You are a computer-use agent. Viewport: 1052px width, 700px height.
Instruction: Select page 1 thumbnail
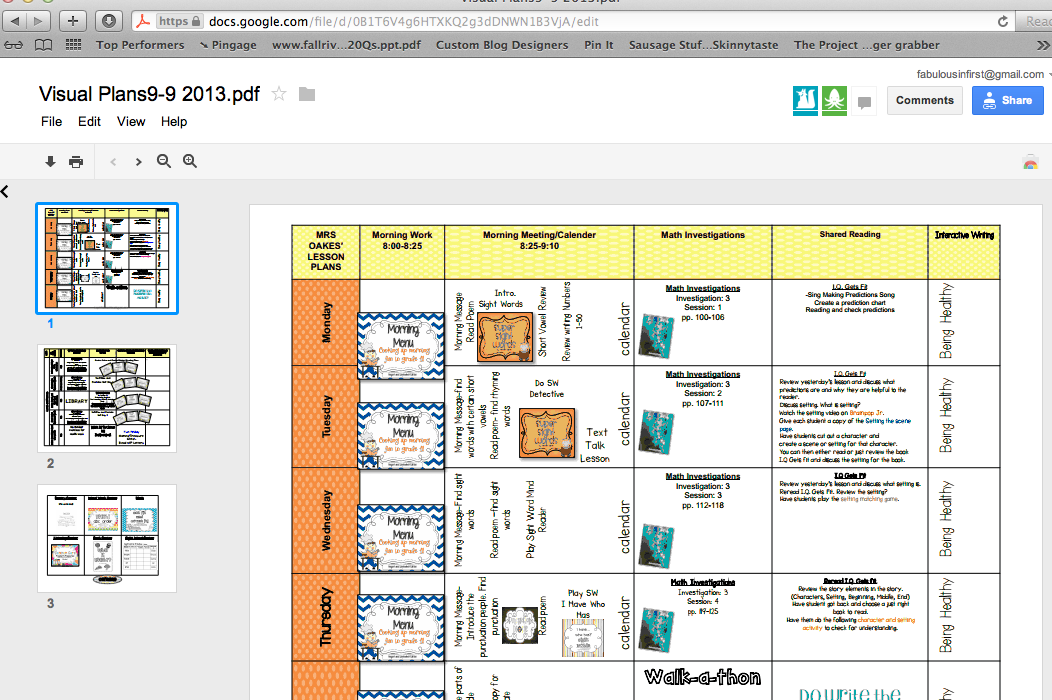tap(107, 258)
